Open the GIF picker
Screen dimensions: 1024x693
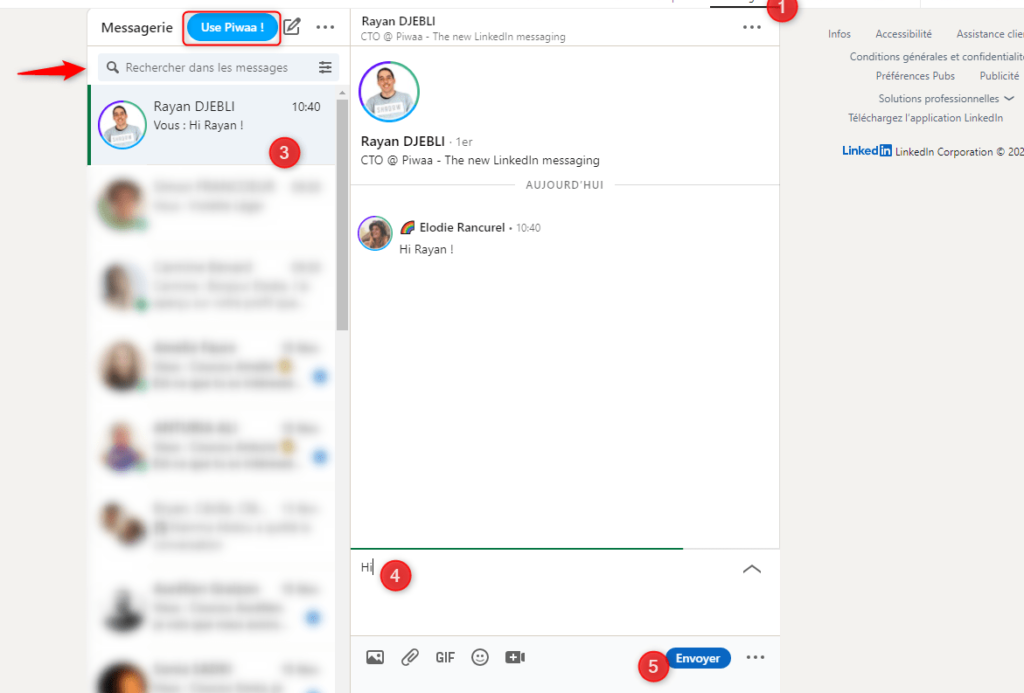point(445,658)
